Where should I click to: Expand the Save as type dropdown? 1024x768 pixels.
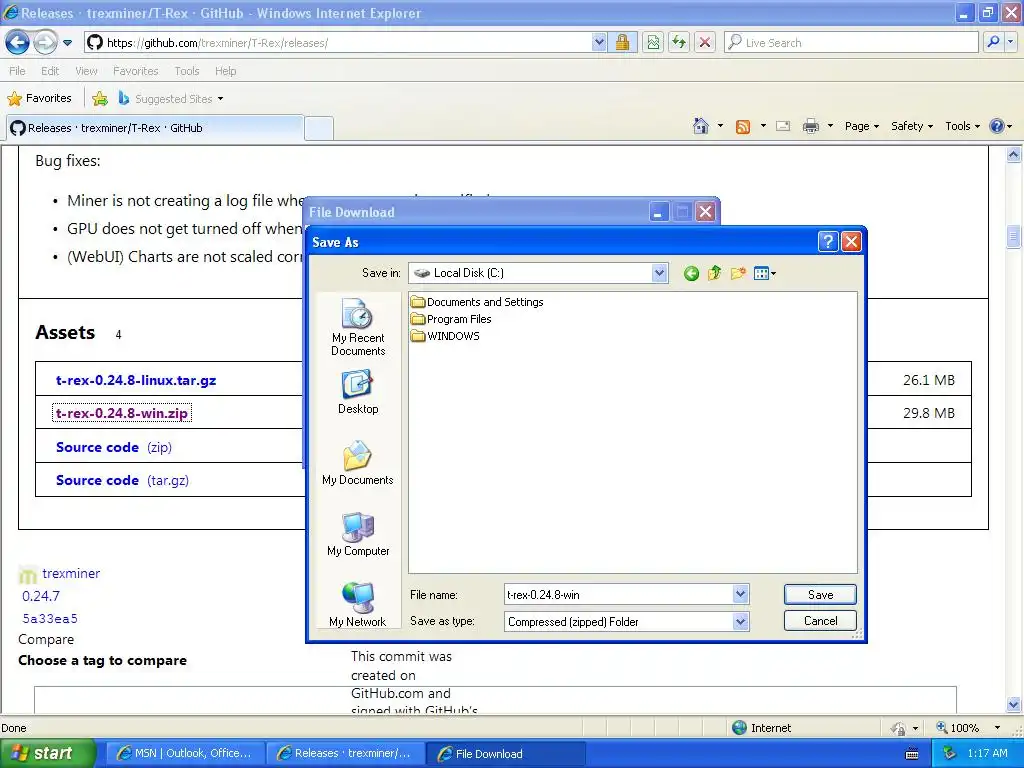click(x=740, y=622)
